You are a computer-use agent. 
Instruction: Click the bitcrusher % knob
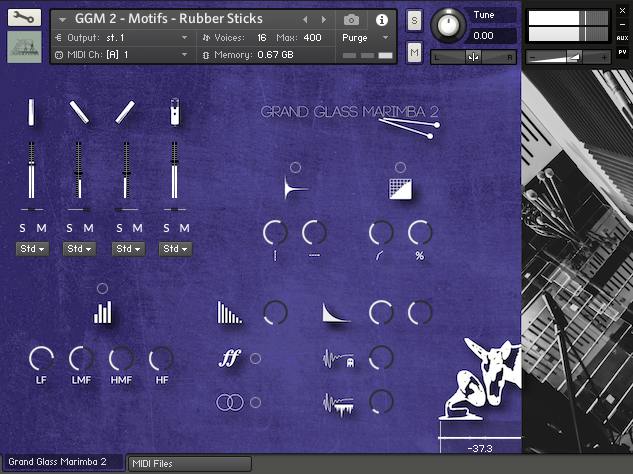click(x=420, y=233)
